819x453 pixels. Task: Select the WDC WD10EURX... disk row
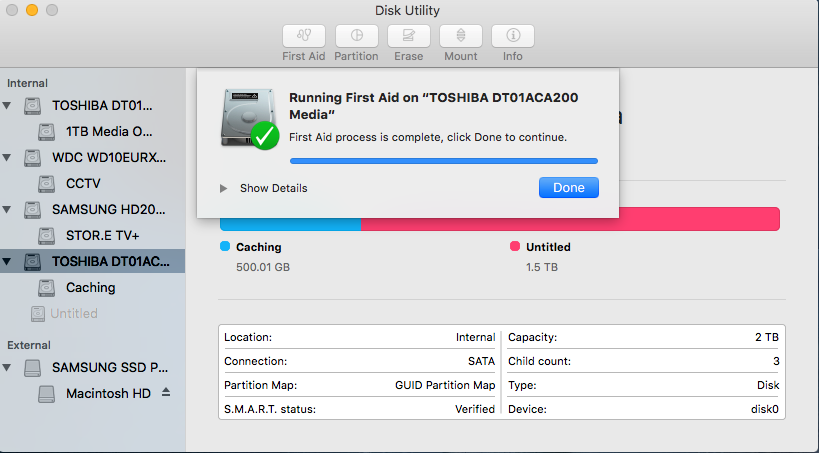[92, 158]
